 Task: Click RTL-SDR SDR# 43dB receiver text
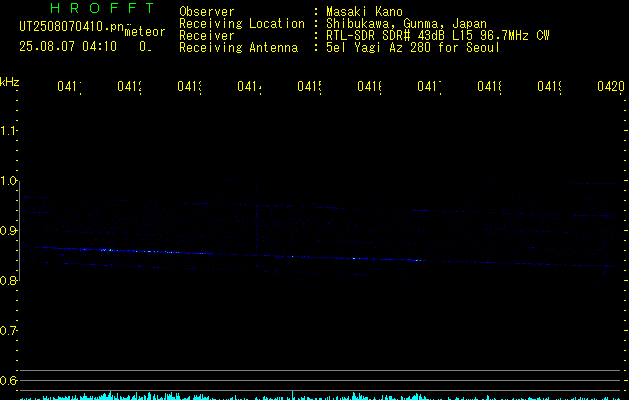(438, 36)
